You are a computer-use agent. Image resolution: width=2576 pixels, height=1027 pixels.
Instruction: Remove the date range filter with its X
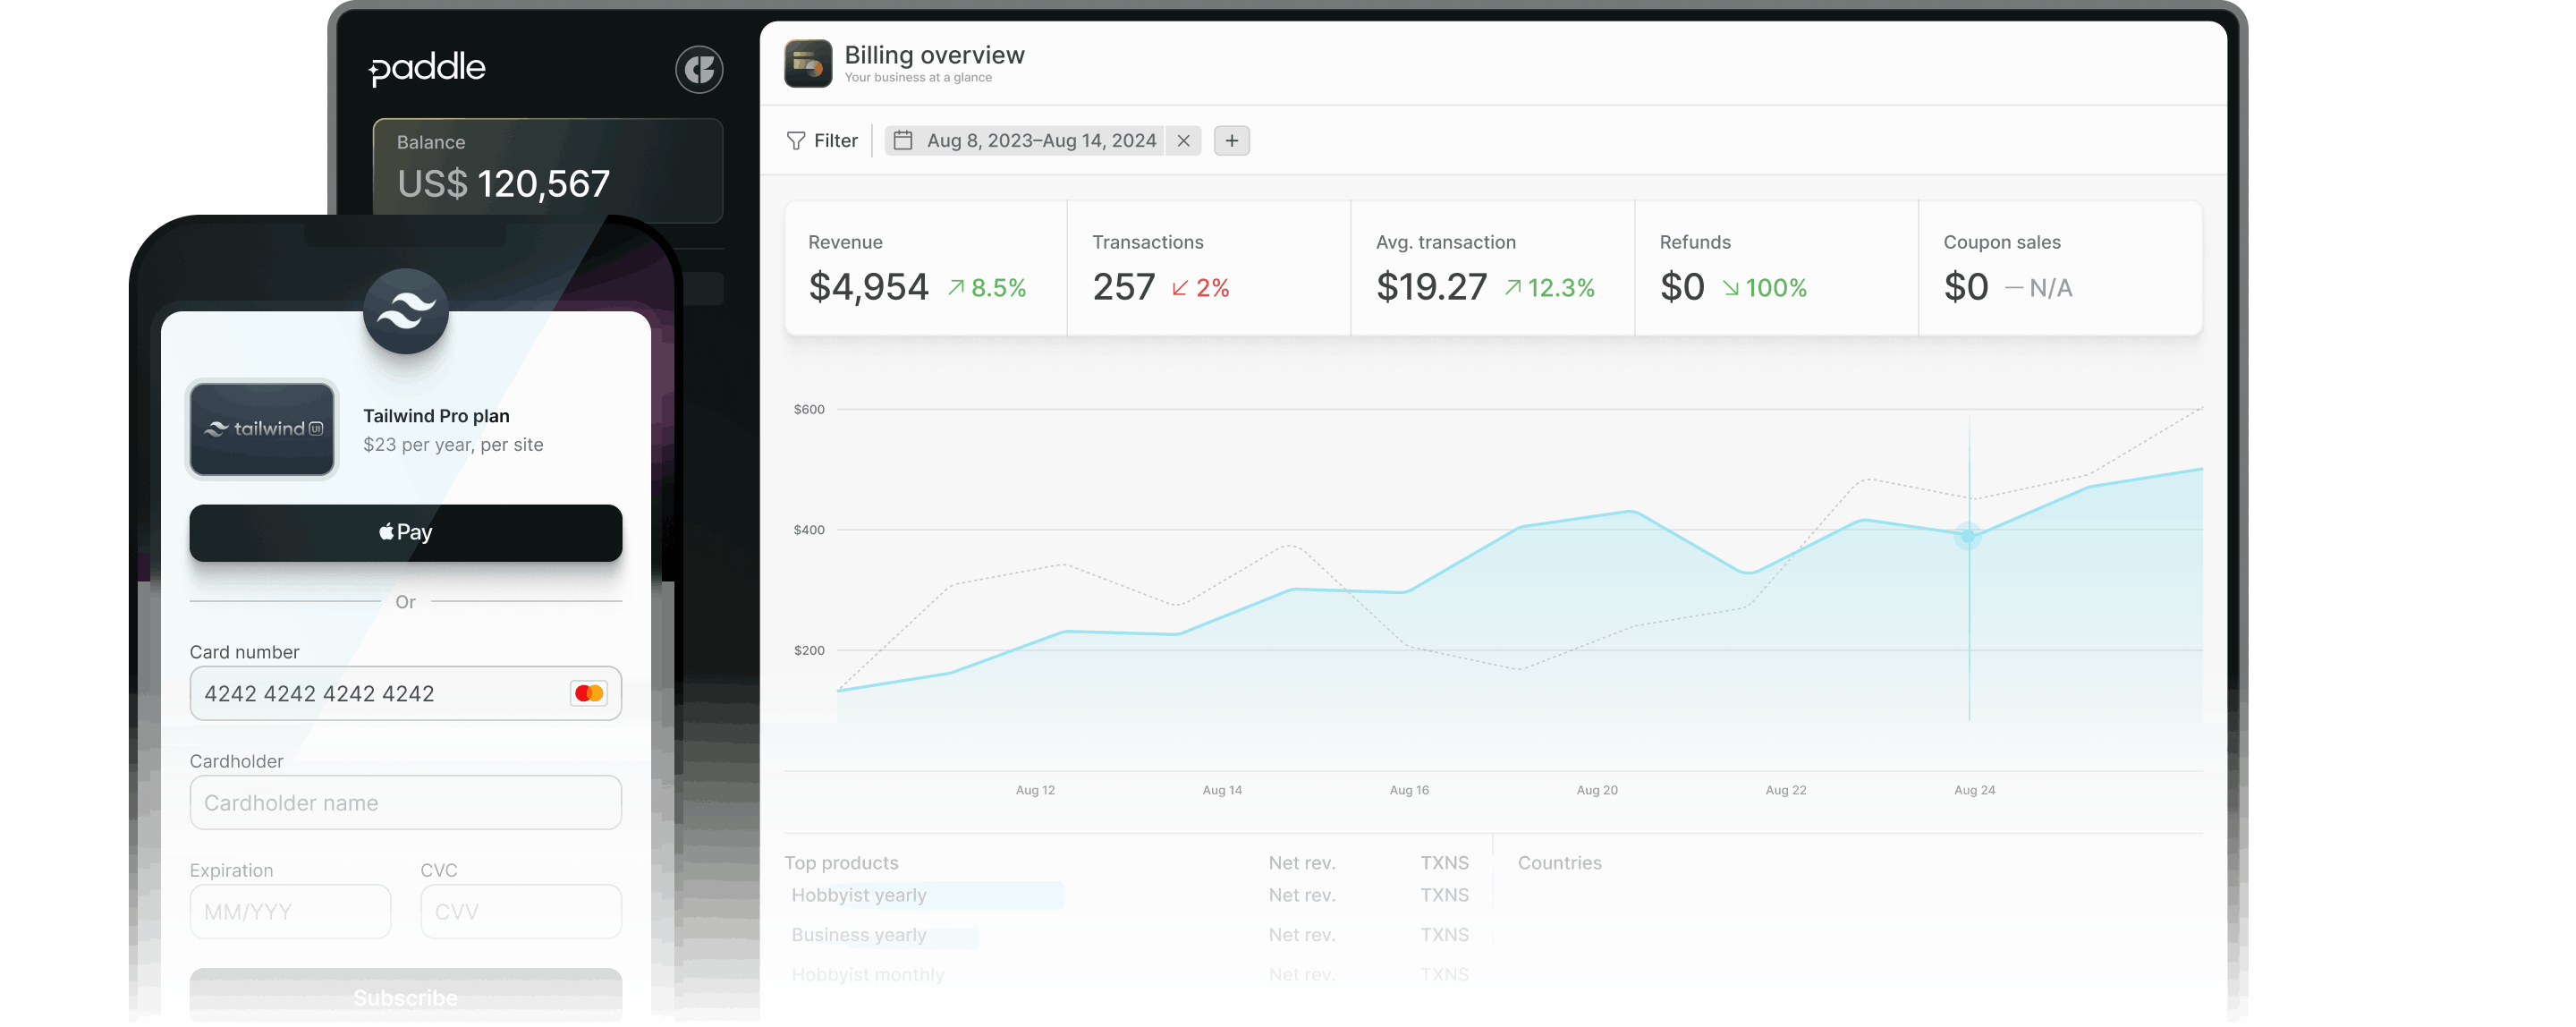click(1183, 141)
